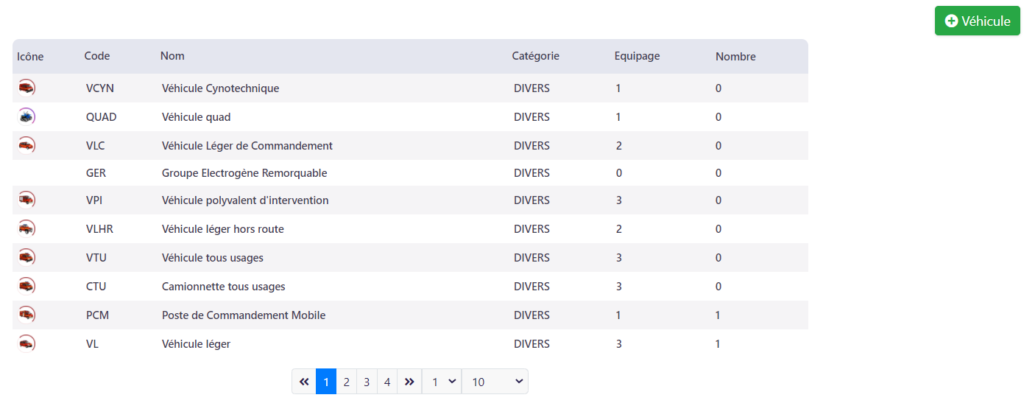Click Véhicule polyvalent d'intervention
Image resolution: width=1024 pixels, height=406 pixels.
(x=245, y=200)
